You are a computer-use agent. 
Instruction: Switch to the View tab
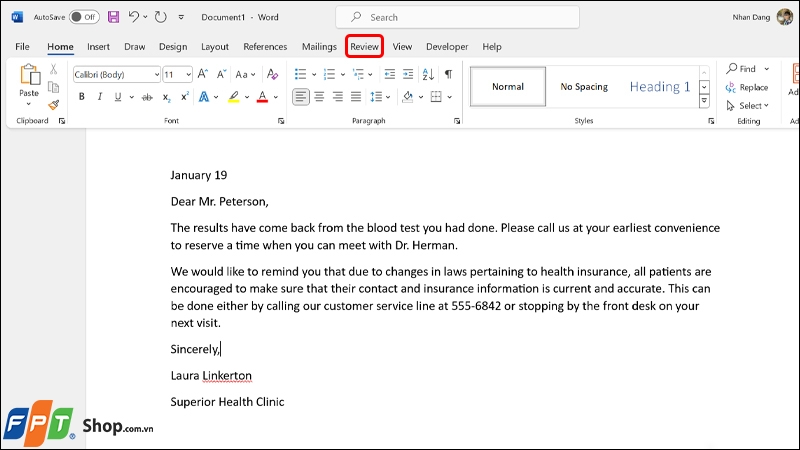point(402,46)
